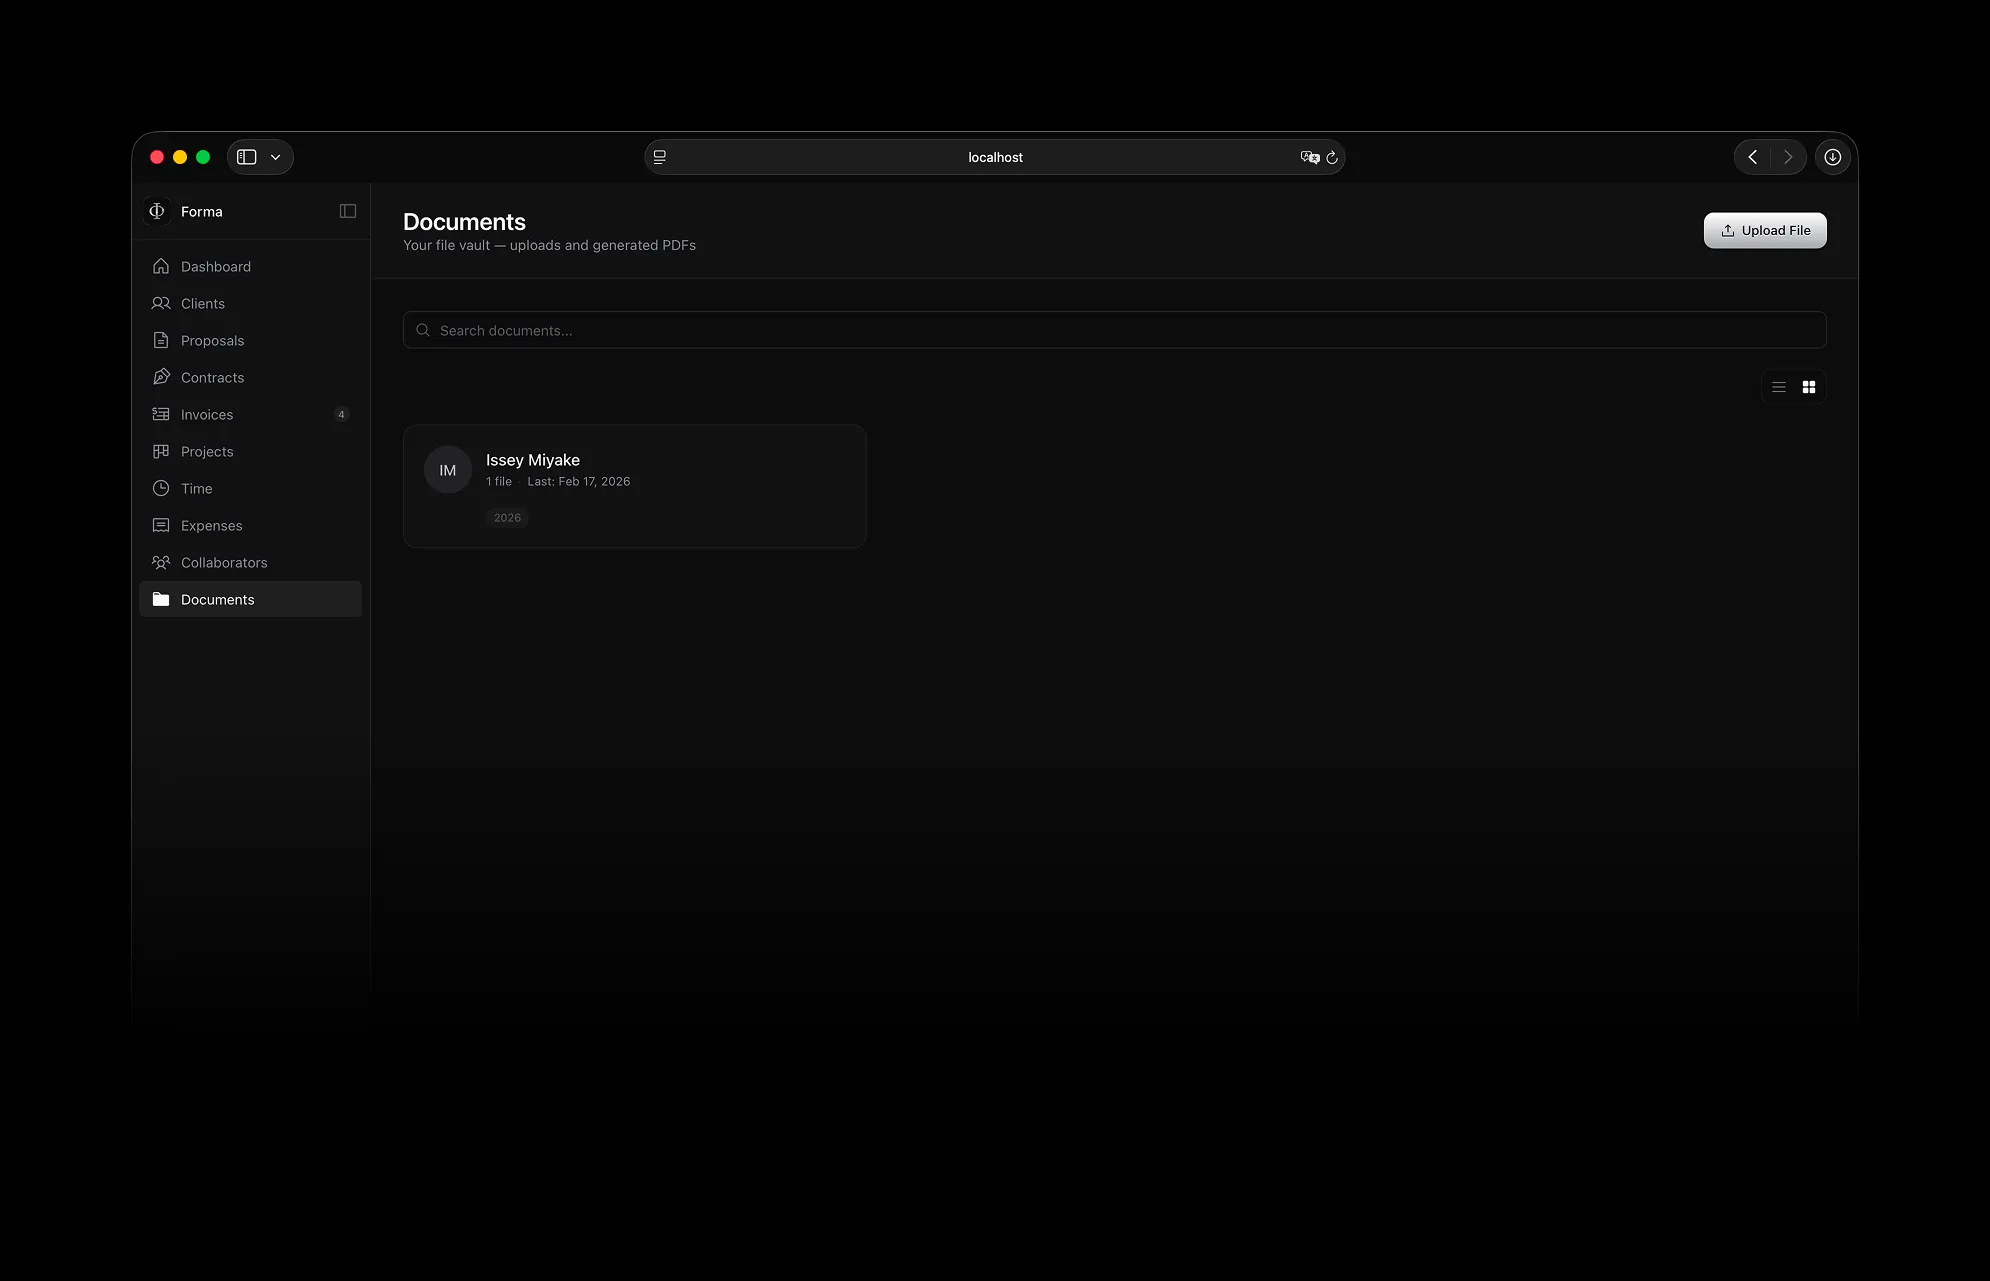Click the Projects board icon
Viewport: 1990px width, 1281px height.
(161, 452)
